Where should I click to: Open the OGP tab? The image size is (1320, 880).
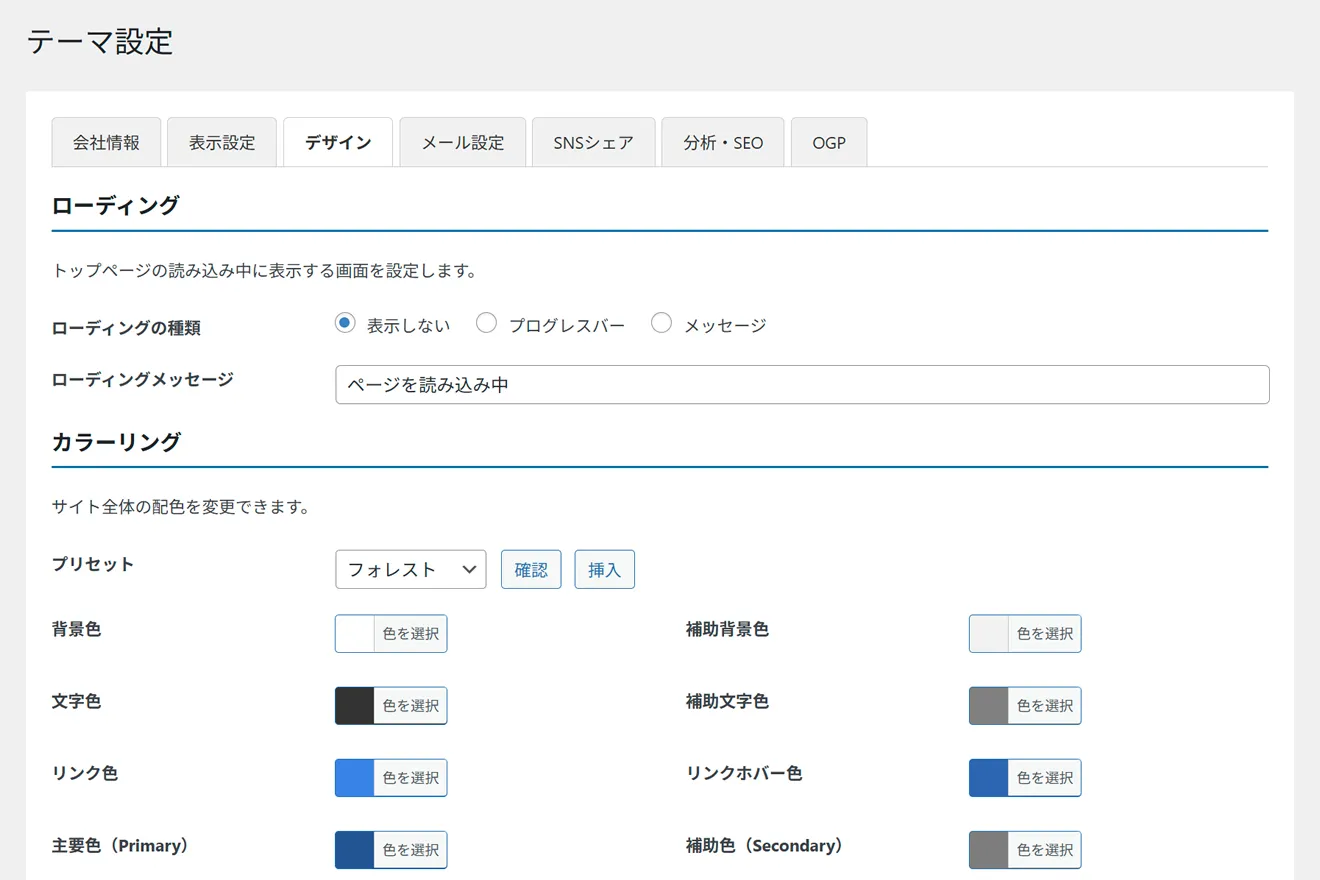pos(829,142)
